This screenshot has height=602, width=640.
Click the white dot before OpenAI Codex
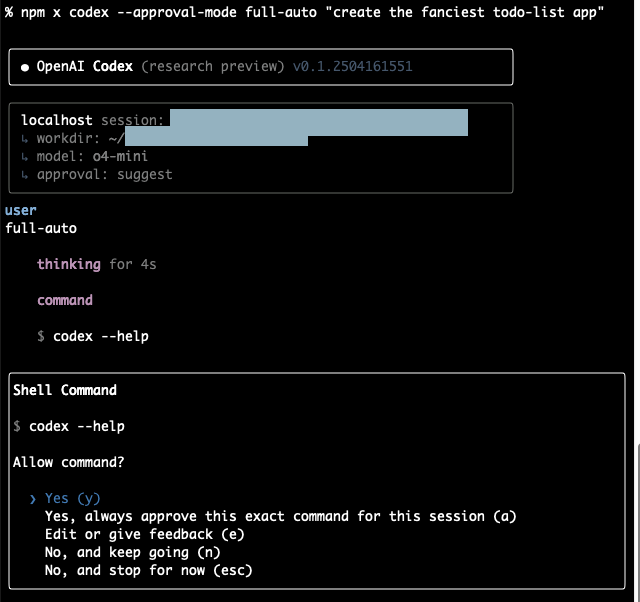[x=25, y=67]
